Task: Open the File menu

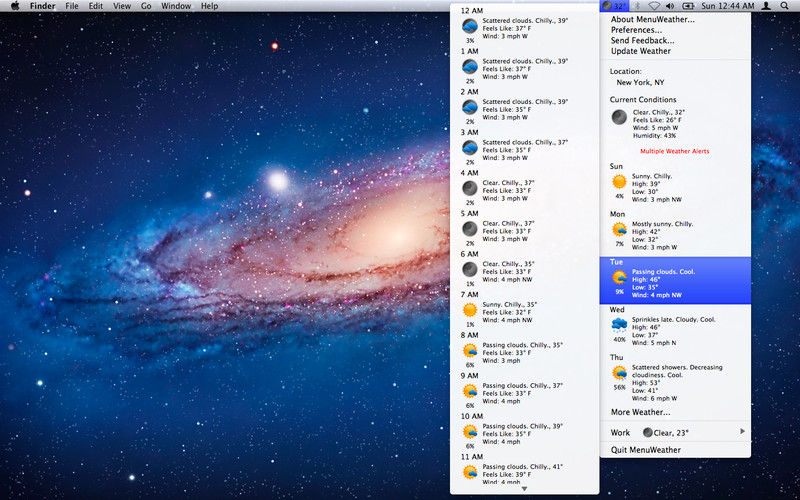Action: tap(72, 6)
